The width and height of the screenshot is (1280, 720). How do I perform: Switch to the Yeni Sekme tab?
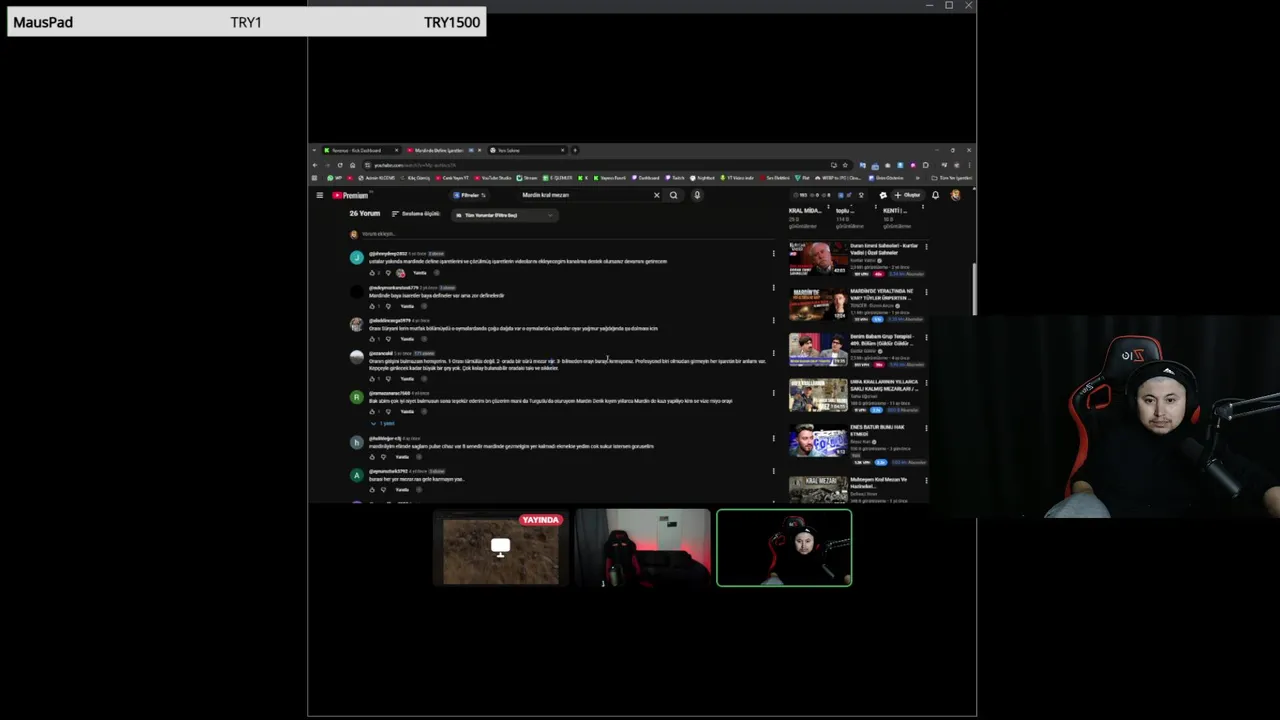pyautogui.click(x=527, y=150)
